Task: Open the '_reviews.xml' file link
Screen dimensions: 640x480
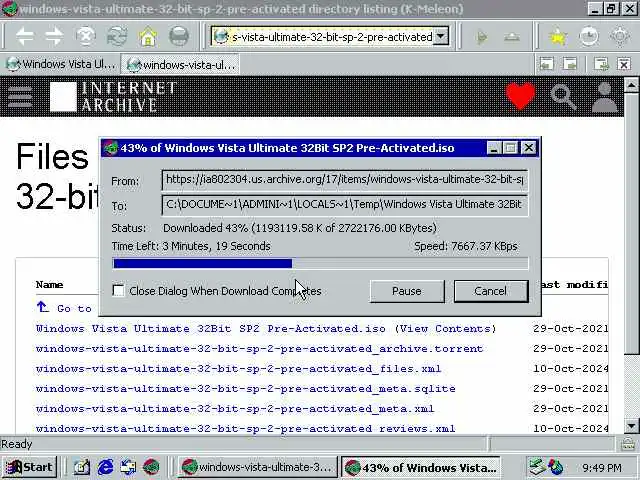Action: click(x=246, y=429)
